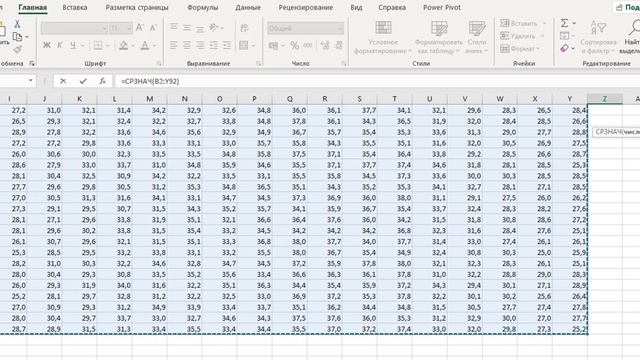Merge and center cells icon
The image size is (640, 360).
tap(244, 45)
